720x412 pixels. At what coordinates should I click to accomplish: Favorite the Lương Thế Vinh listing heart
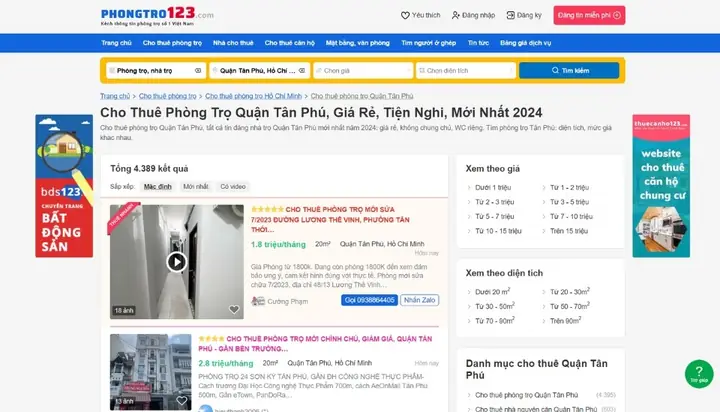pos(234,310)
